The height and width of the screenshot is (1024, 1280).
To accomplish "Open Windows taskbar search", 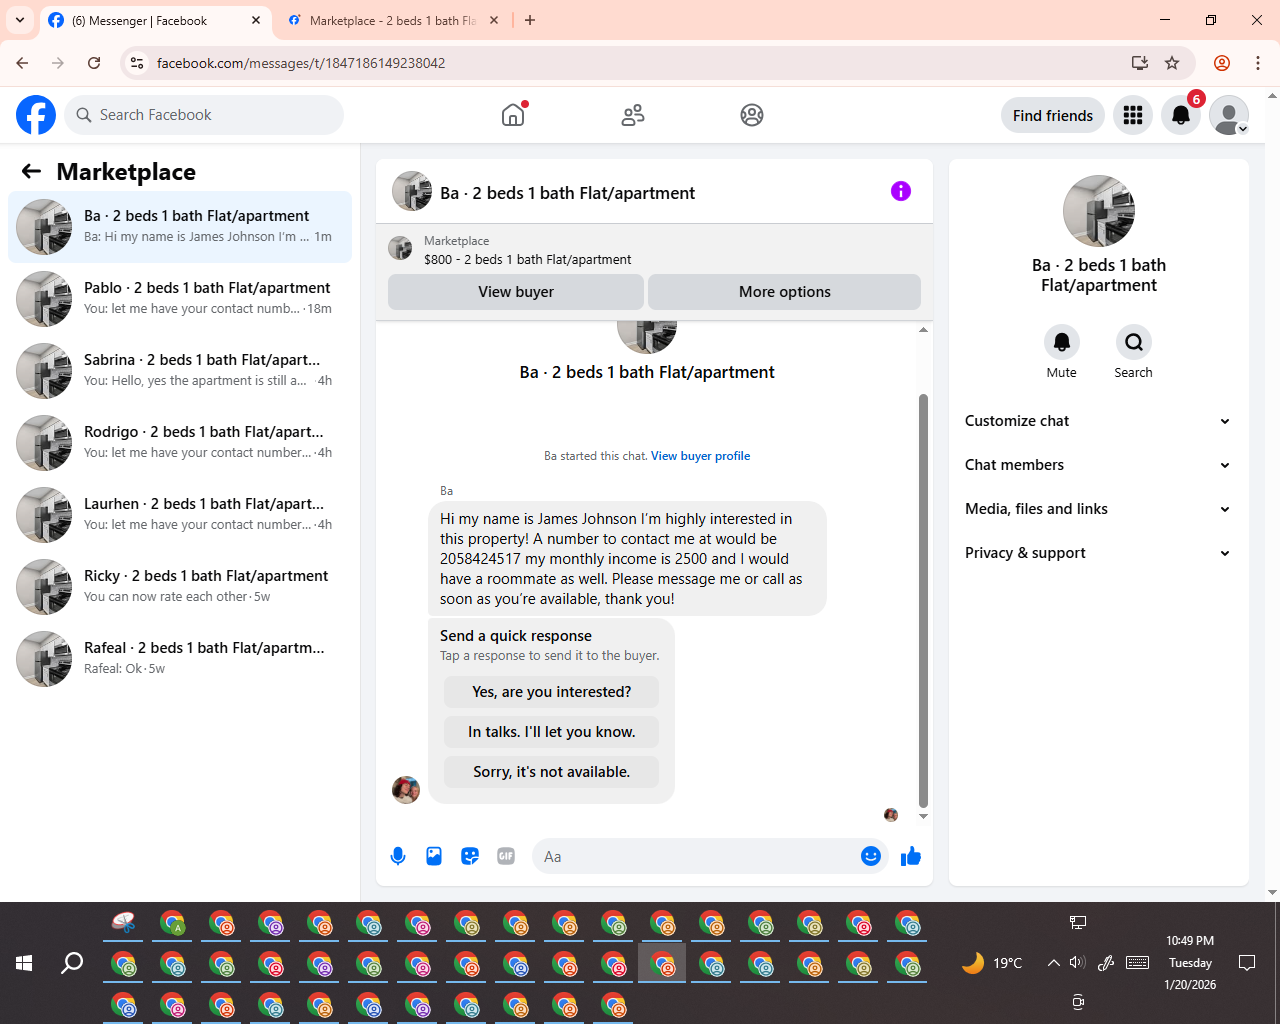I will (x=72, y=963).
